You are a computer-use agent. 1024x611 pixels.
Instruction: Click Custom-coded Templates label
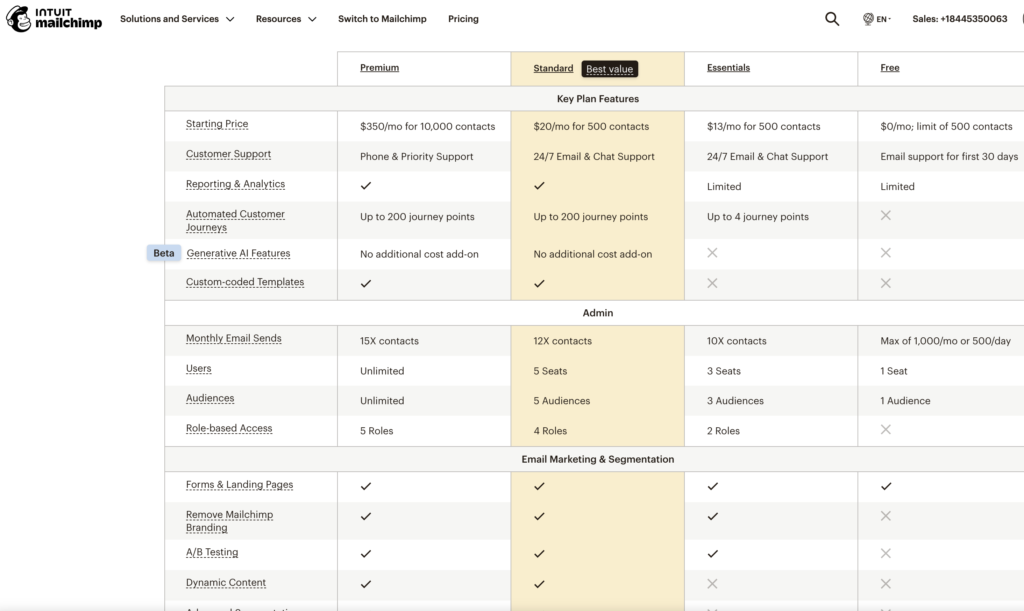245,282
